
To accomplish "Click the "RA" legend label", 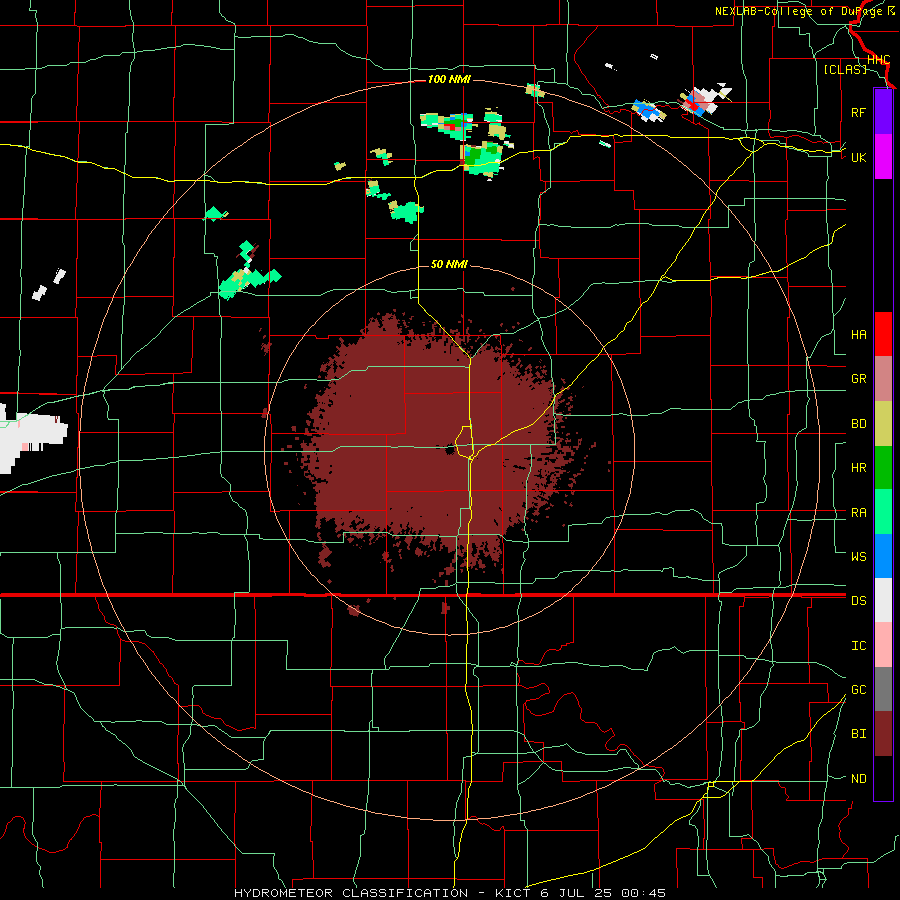I will point(858,513).
